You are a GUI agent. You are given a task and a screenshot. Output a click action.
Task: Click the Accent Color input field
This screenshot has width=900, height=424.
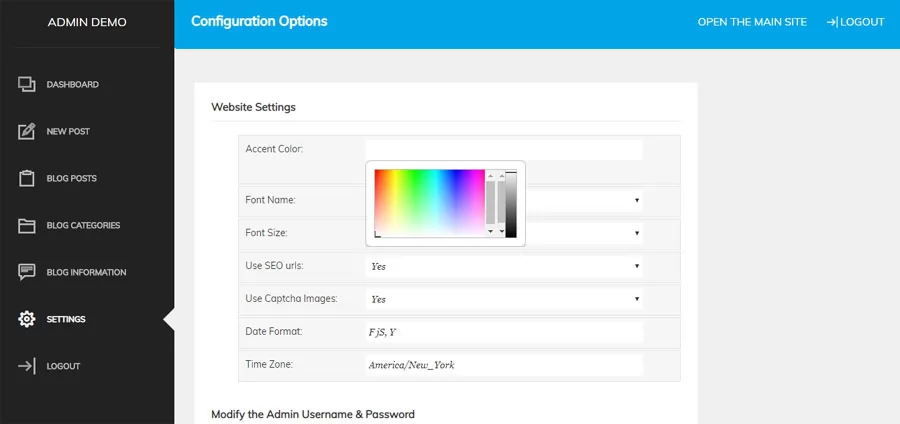504,150
